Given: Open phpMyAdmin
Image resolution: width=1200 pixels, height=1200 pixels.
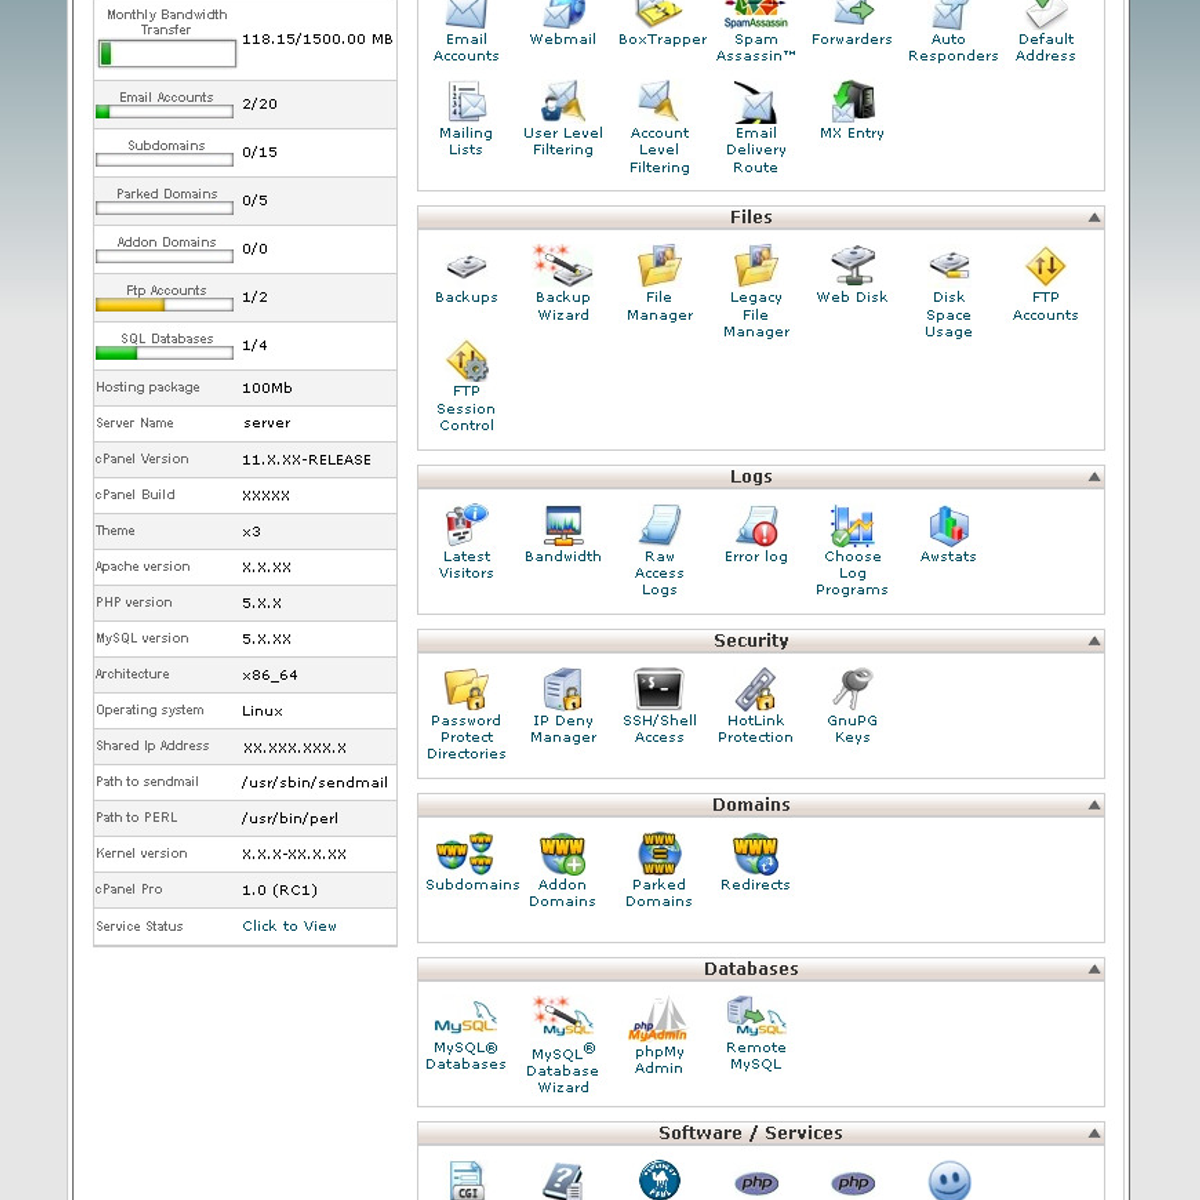Looking at the screenshot, I should pos(660,1036).
